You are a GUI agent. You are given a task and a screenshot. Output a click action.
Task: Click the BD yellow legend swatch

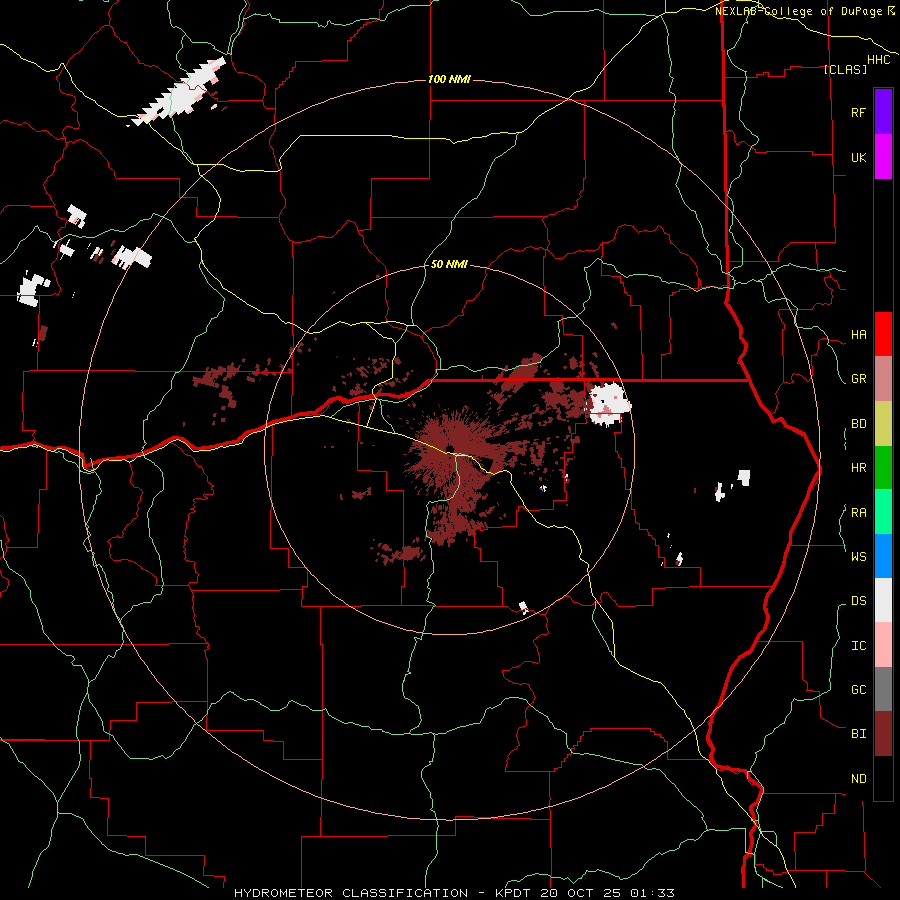click(883, 424)
